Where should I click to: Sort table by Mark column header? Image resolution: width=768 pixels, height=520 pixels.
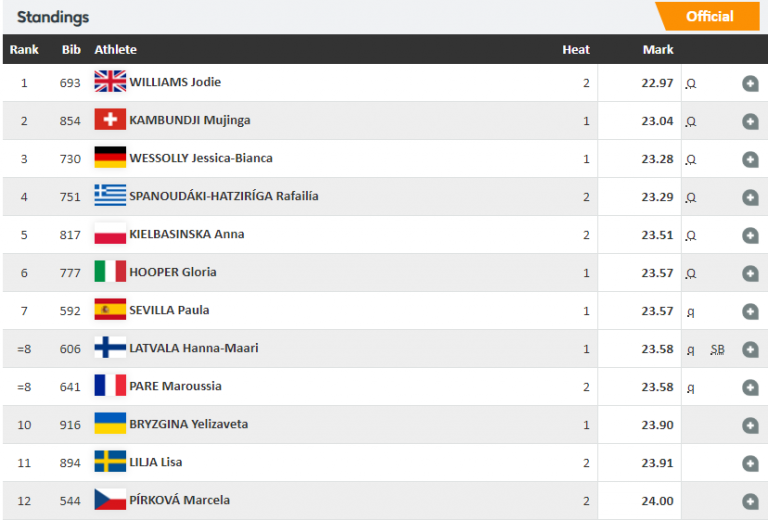pyautogui.click(x=657, y=49)
